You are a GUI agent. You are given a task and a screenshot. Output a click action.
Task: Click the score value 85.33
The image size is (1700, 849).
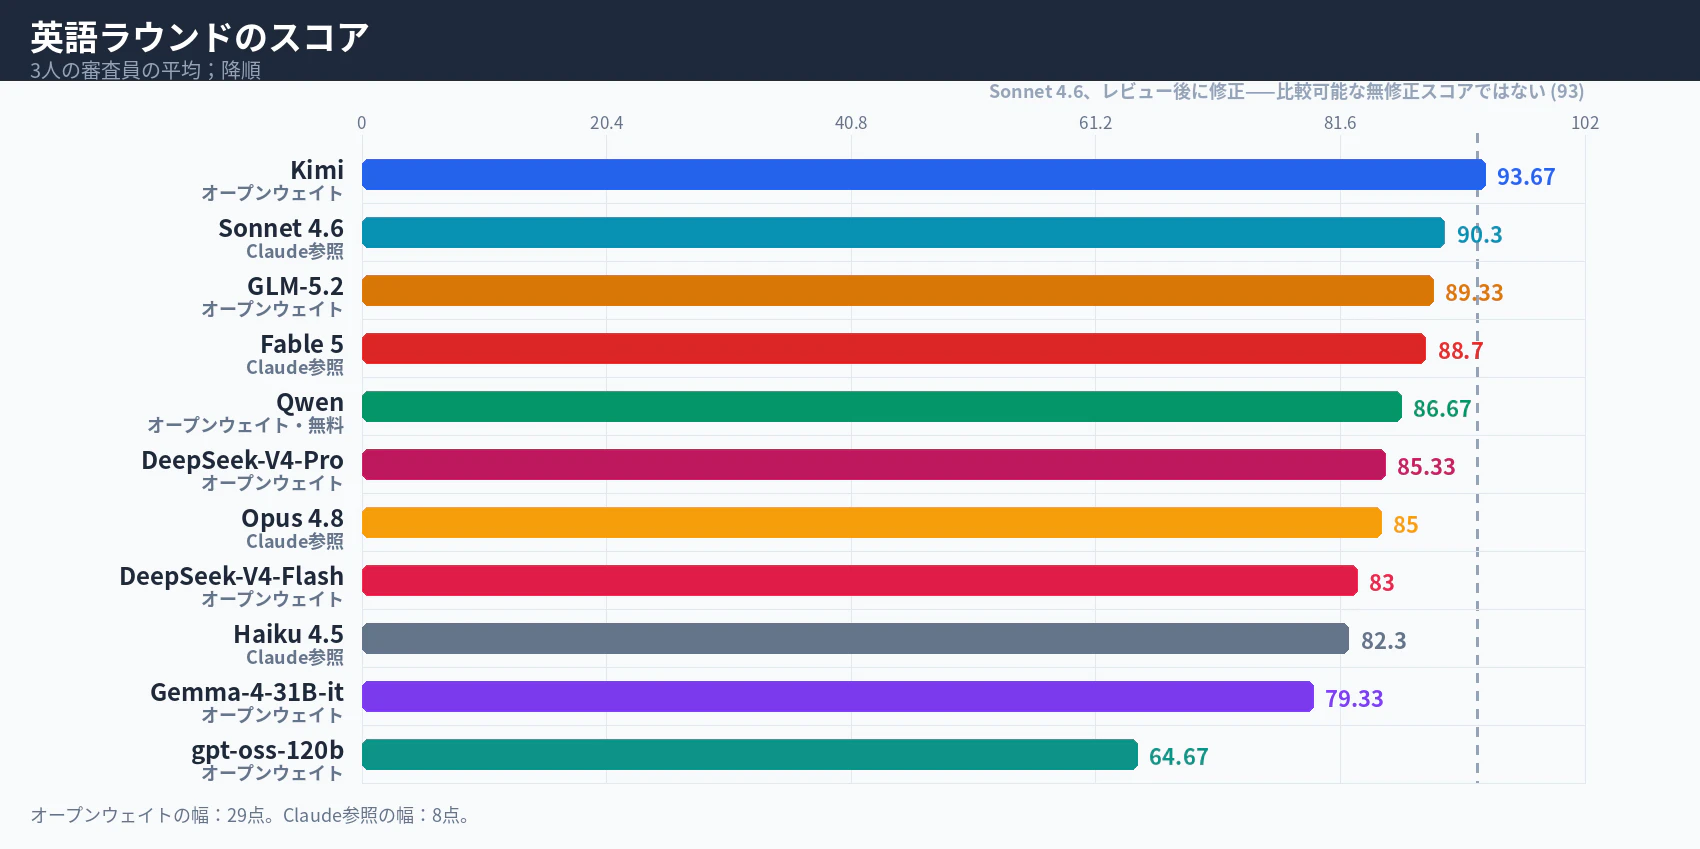tap(1426, 466)
